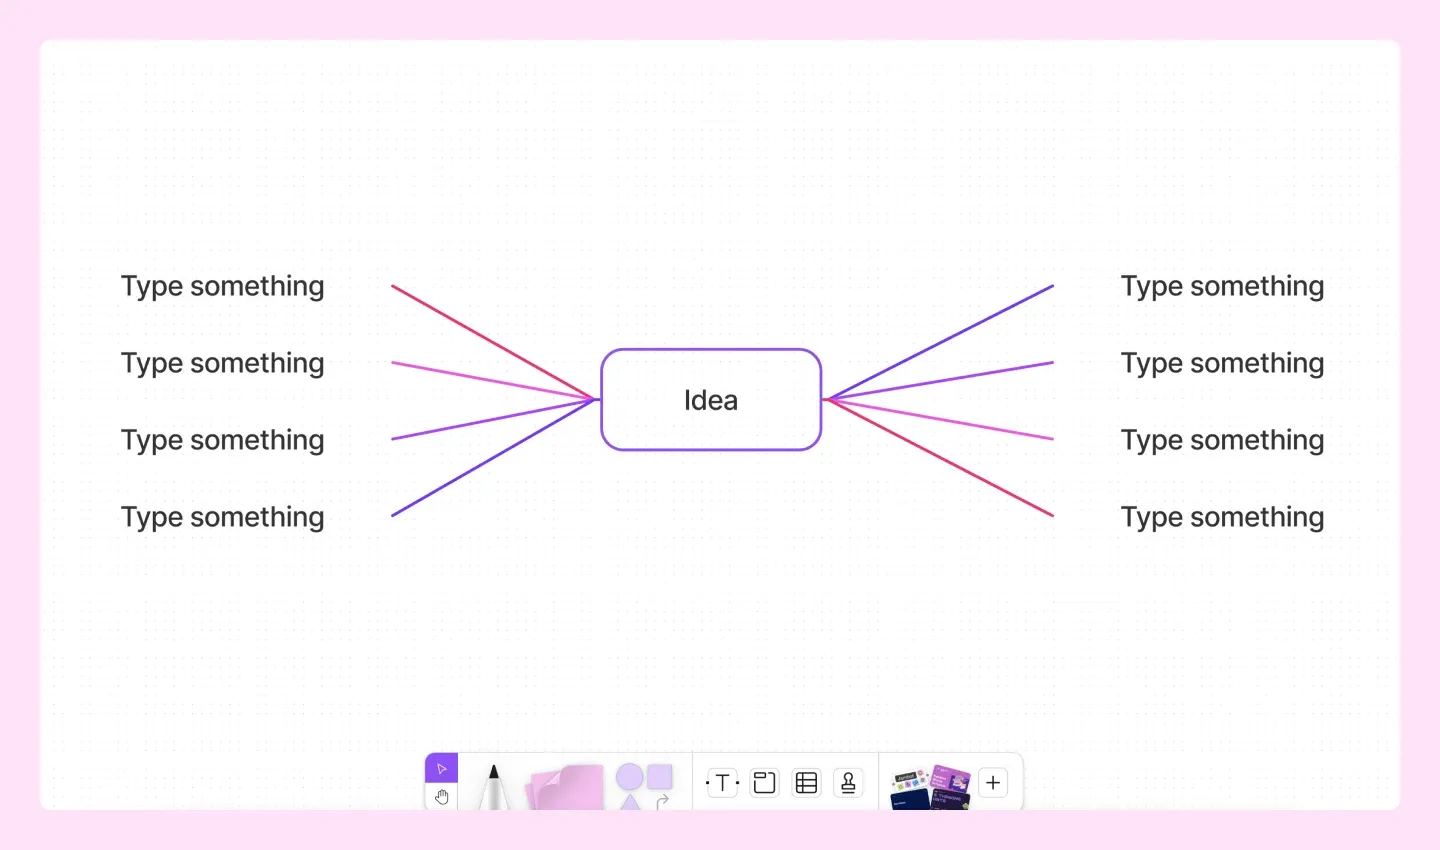Click the plus more-tools button

coord(993,783)
